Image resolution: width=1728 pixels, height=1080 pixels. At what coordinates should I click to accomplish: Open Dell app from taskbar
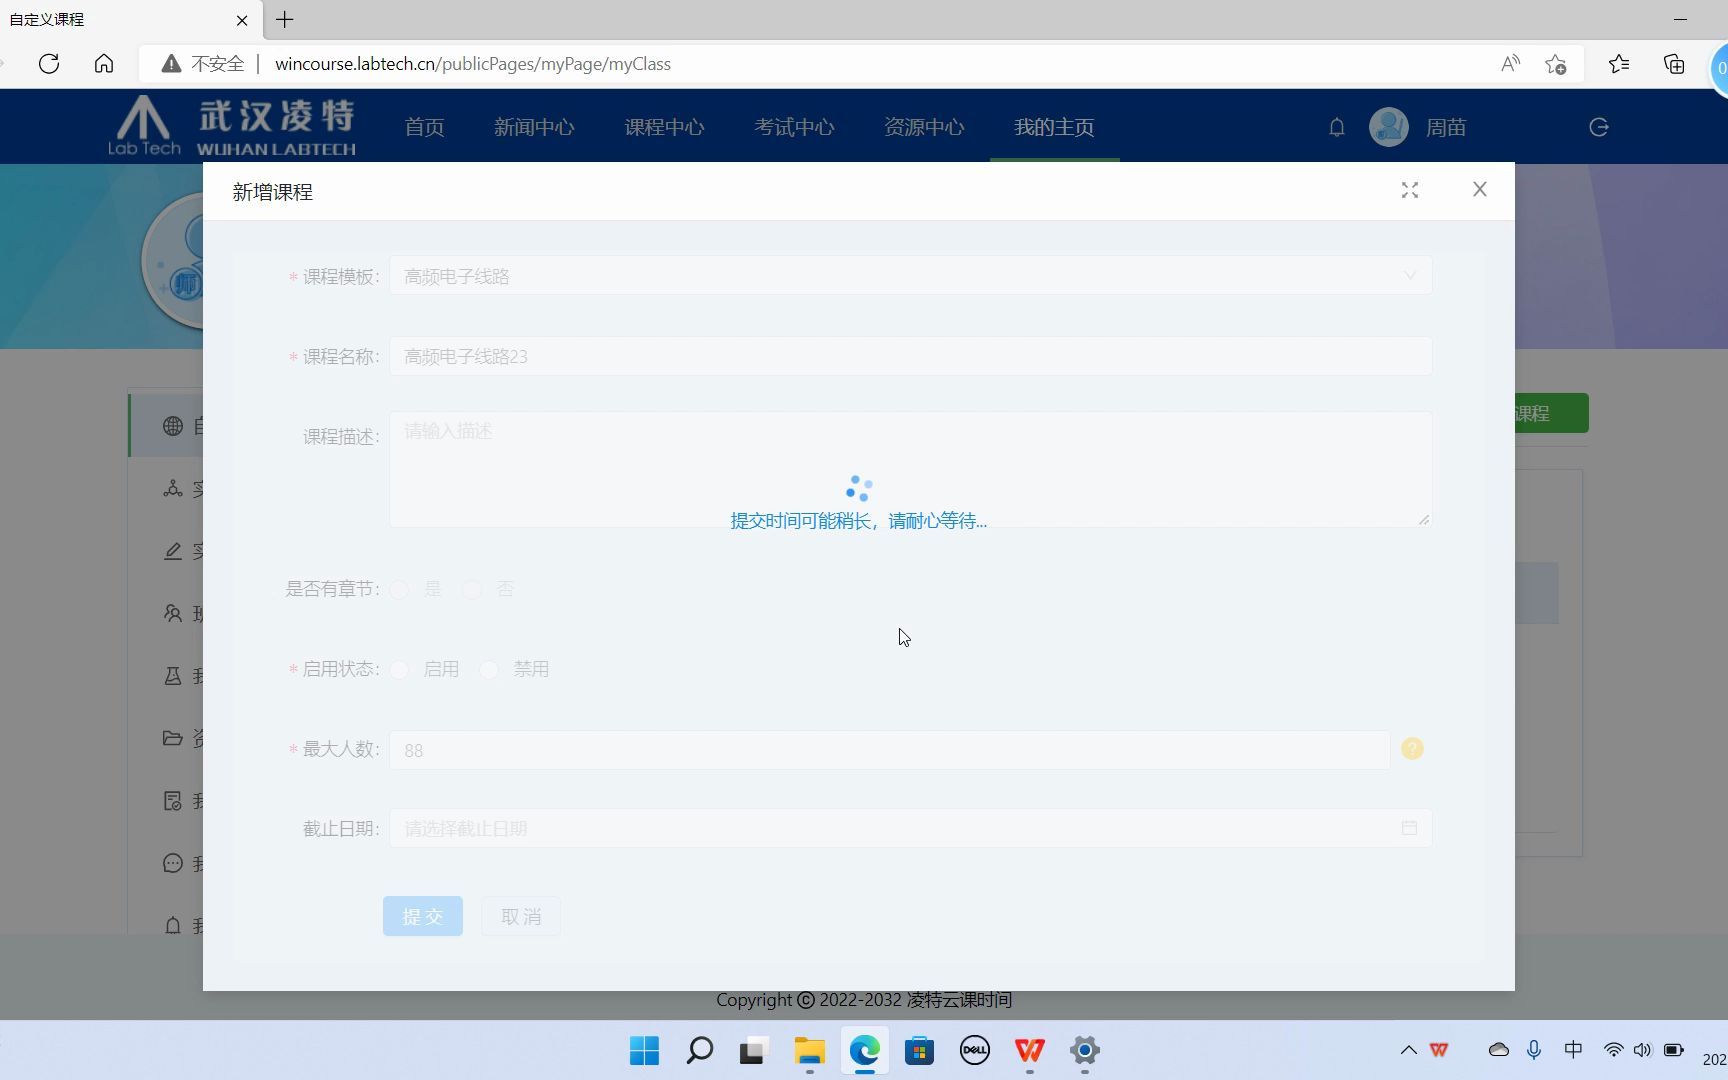(974, 1050)
